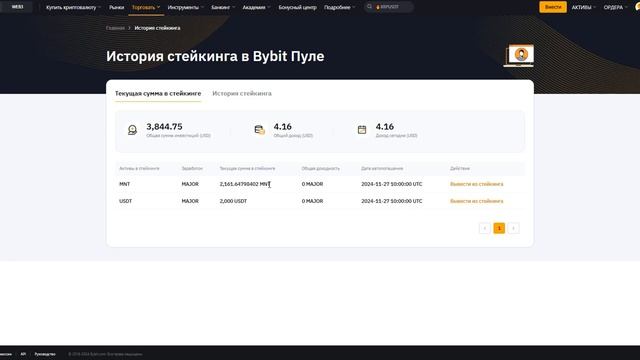Viewport: 640px width, 360px height.
Task: Click the laptop illustration icon near title
Action: coord(519,56)
